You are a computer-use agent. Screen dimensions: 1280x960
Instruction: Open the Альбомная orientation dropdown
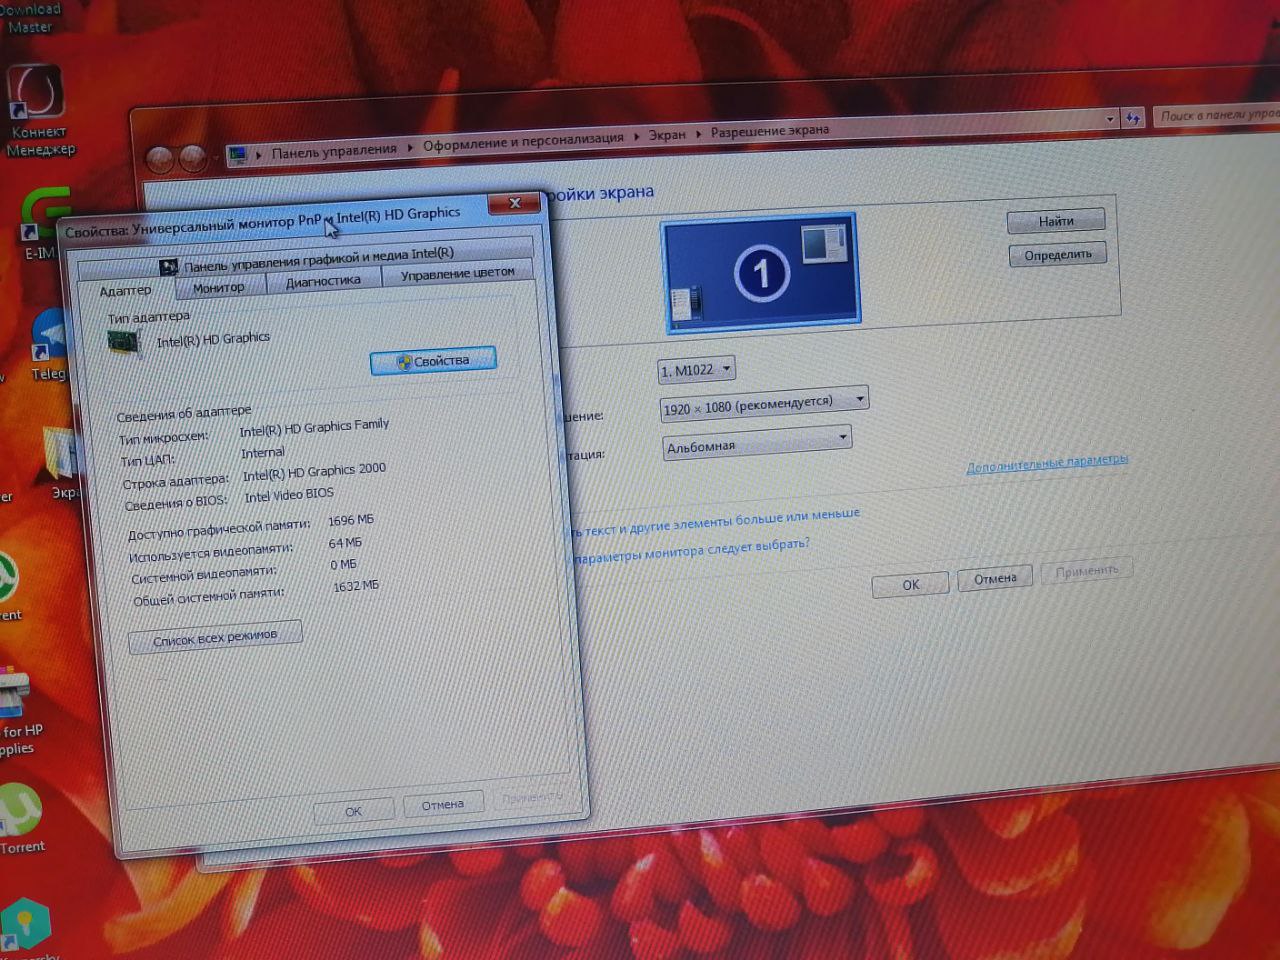point(757,442)
